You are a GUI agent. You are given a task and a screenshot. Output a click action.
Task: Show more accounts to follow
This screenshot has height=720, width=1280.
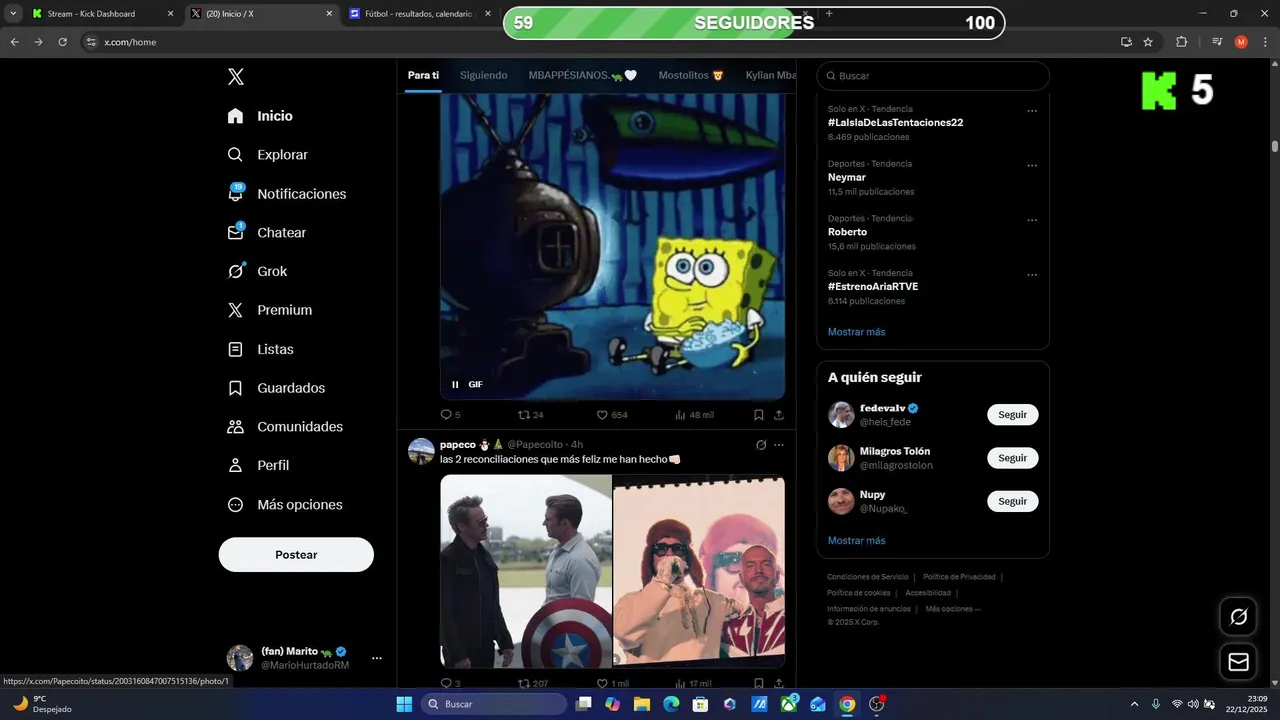856,540
